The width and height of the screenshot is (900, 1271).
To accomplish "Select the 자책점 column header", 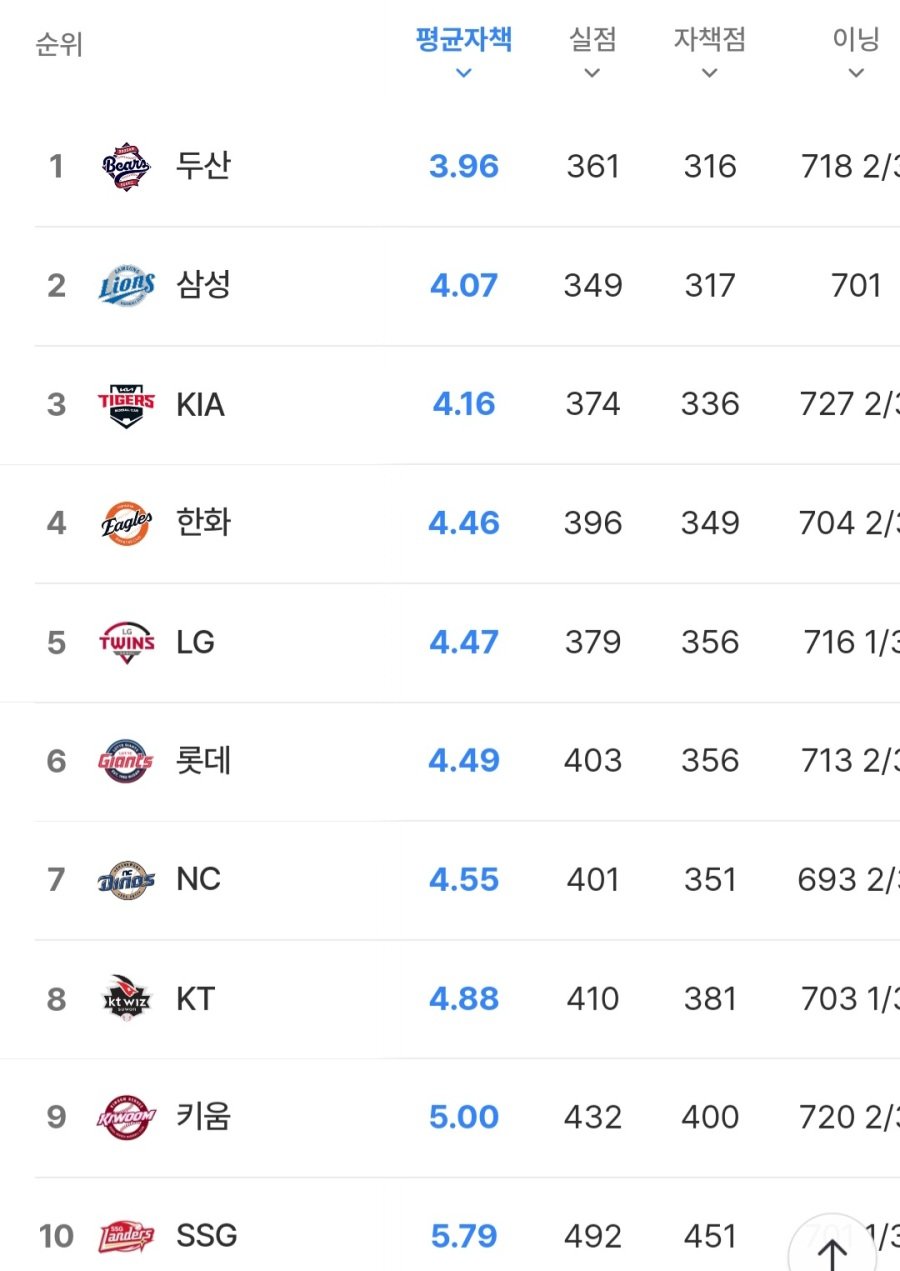I will 710,40.
